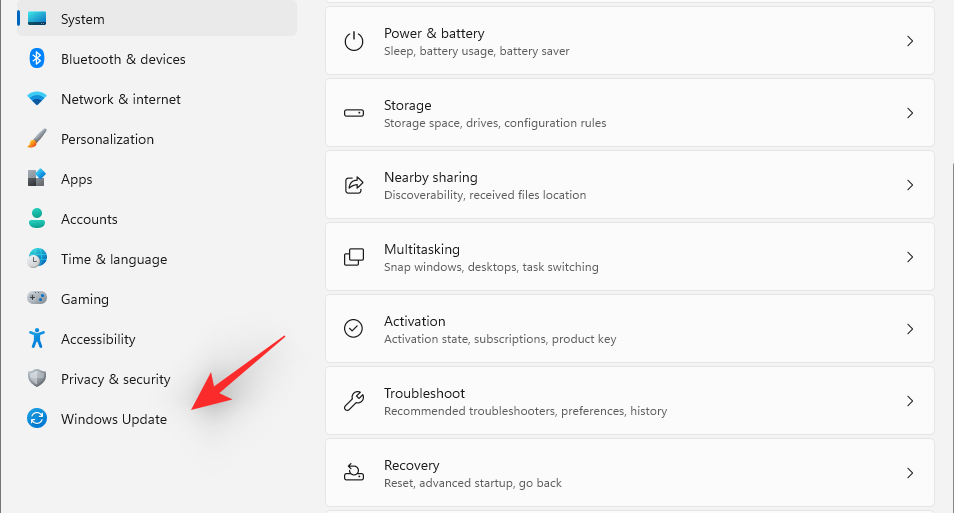954x513 pixels.
Task: Click the Accessibility figure icon
Action: (37, 339)
